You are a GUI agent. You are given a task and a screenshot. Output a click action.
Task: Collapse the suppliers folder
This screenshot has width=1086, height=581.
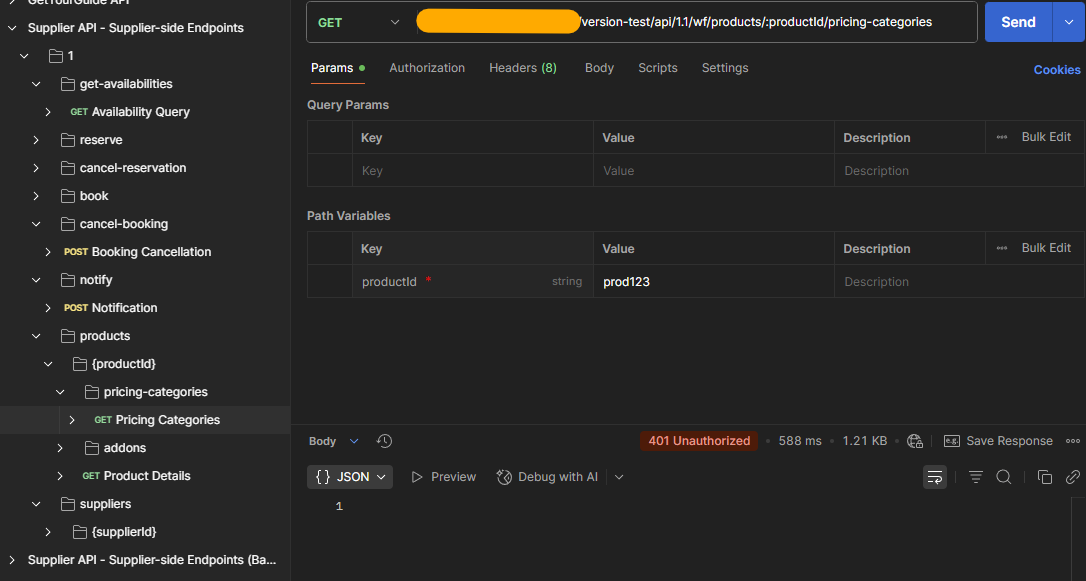point(36,505)
